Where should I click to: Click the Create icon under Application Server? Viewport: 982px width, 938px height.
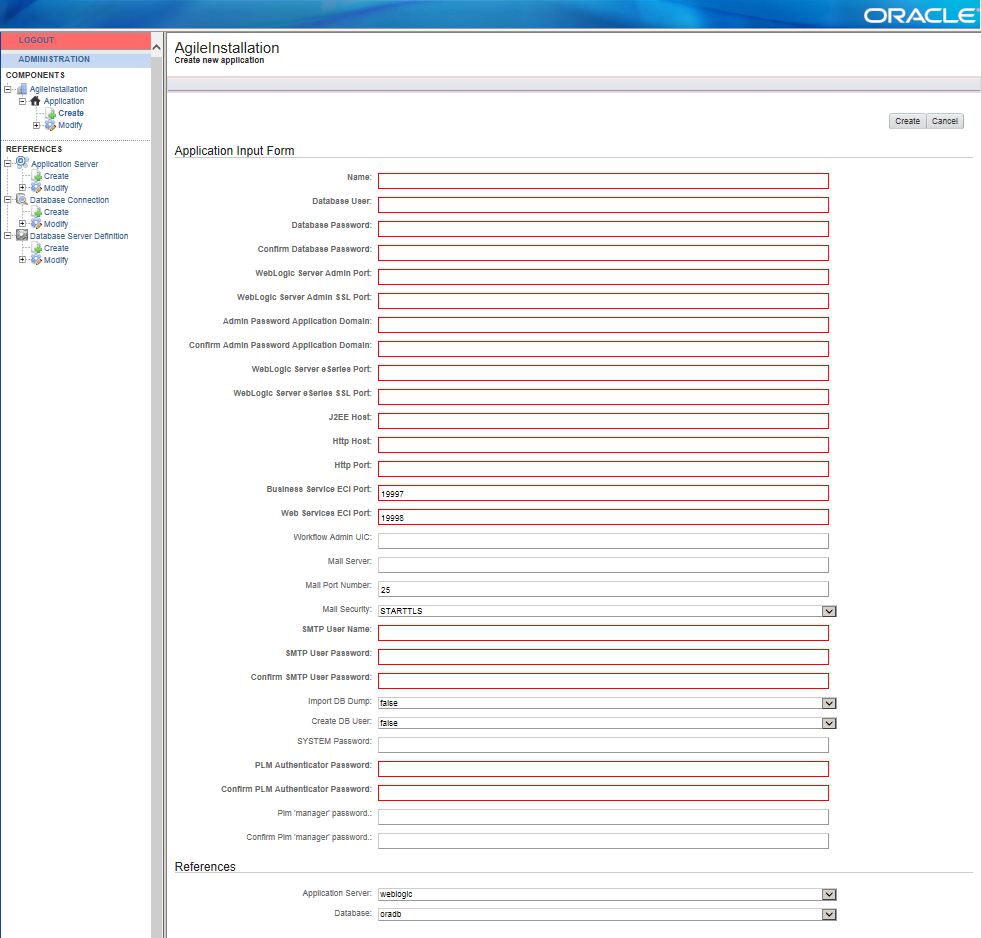coord(37,177)
